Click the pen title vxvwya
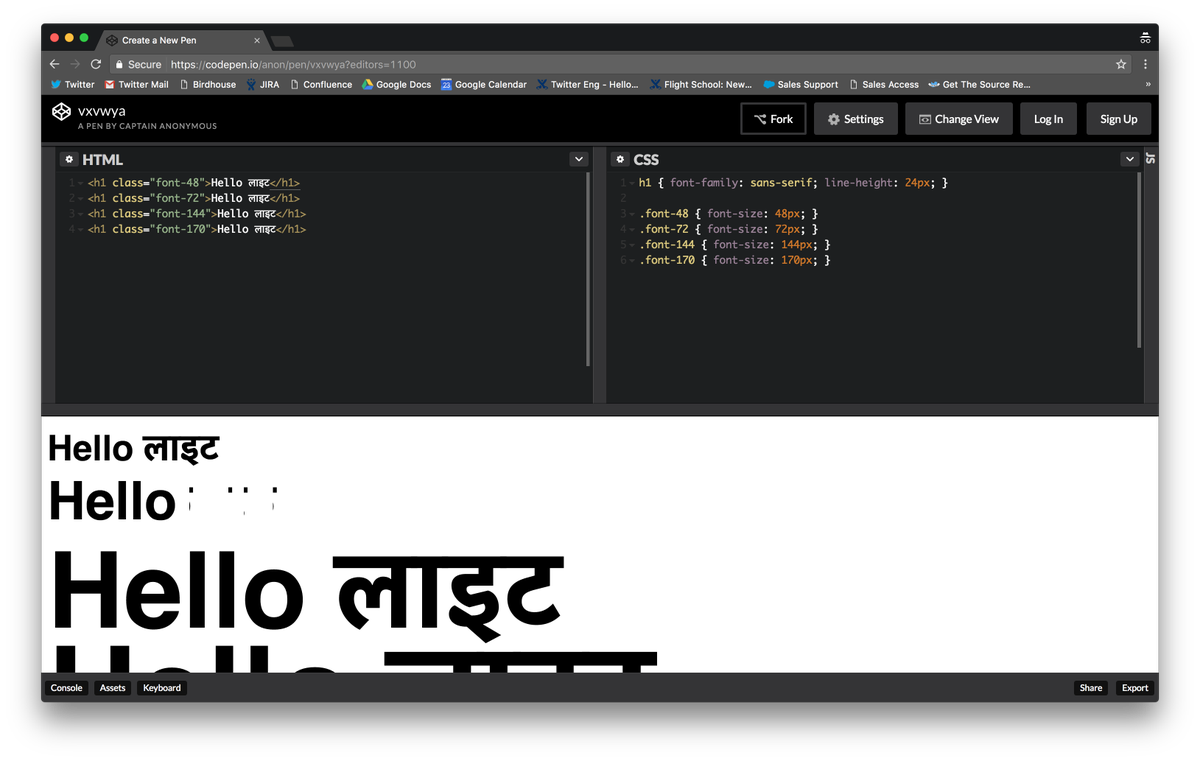This screenshot has height=761, width=1200. click(102, 111)
